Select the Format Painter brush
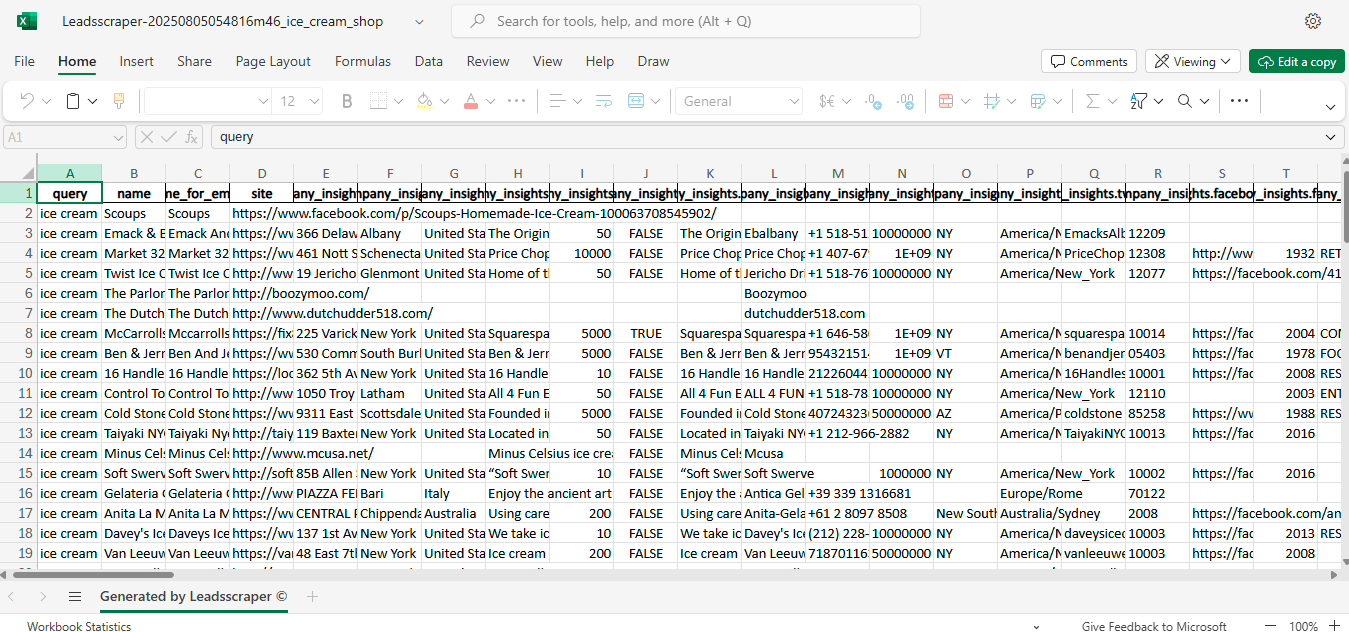 coord(119,101)
